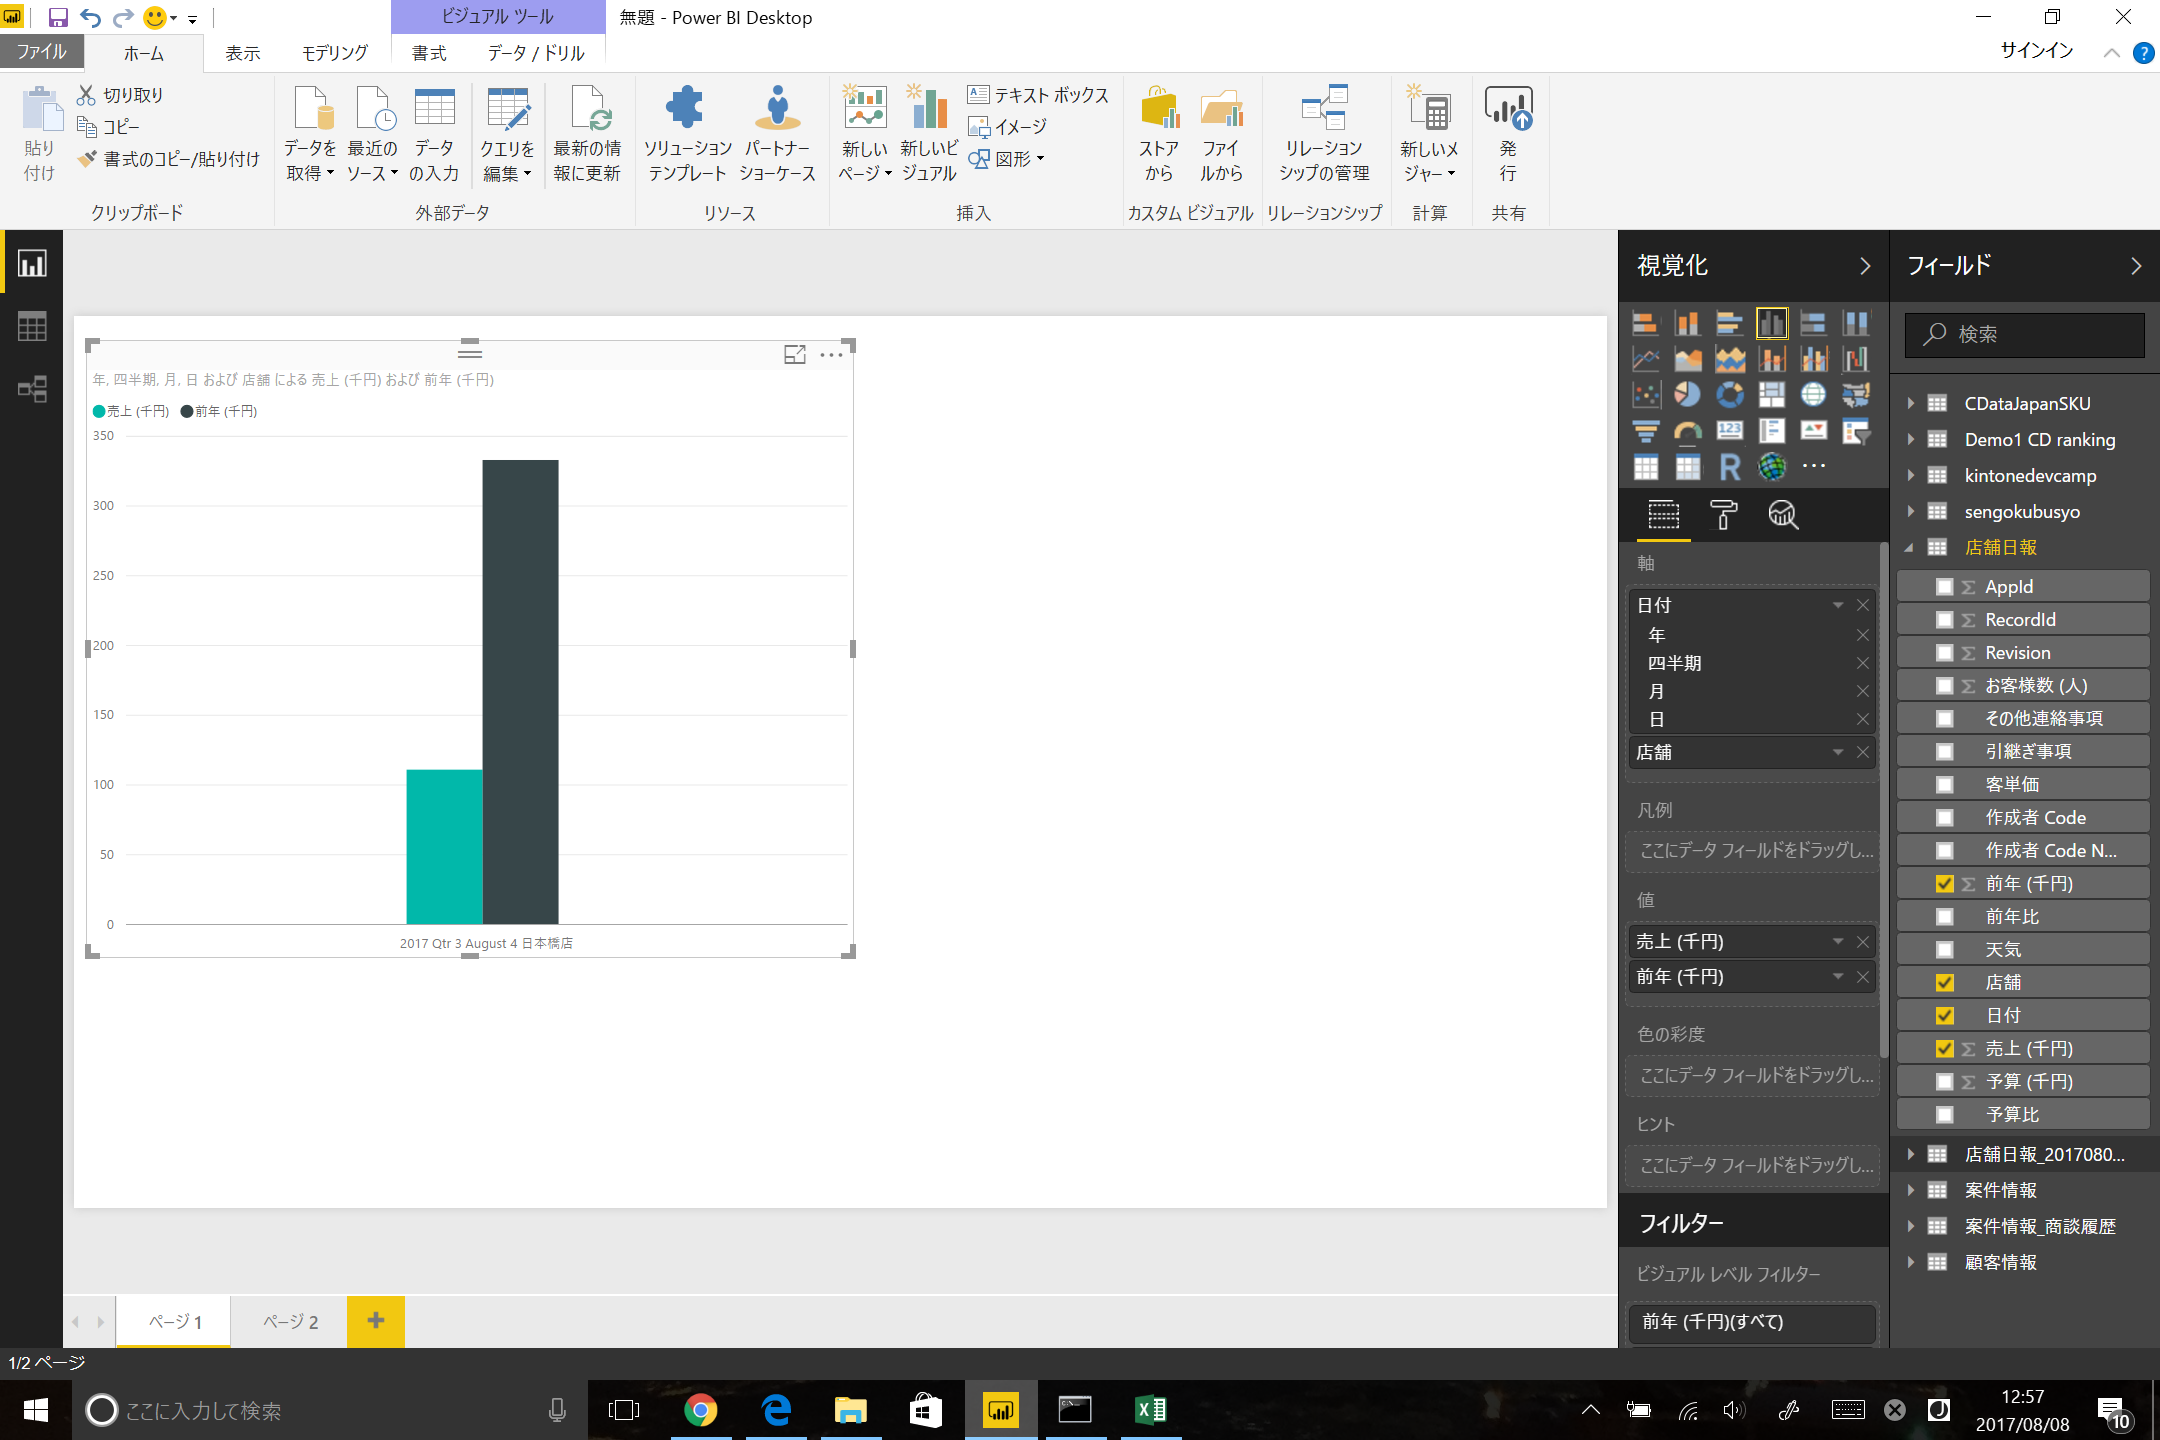
Task: Check the 天気 field checkbox
Action: click(x=1945, y=948)
